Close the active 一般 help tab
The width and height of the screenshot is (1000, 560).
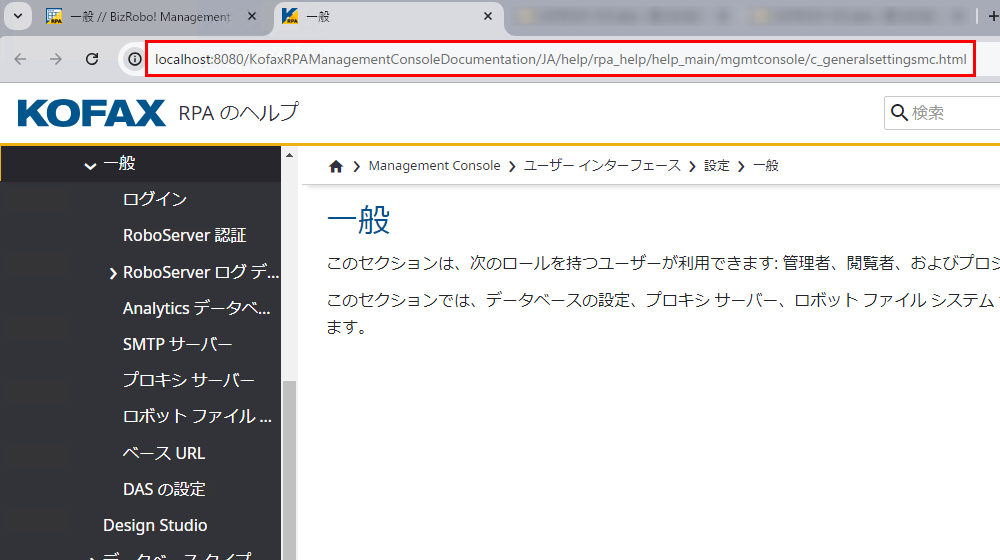coord(488,17)
